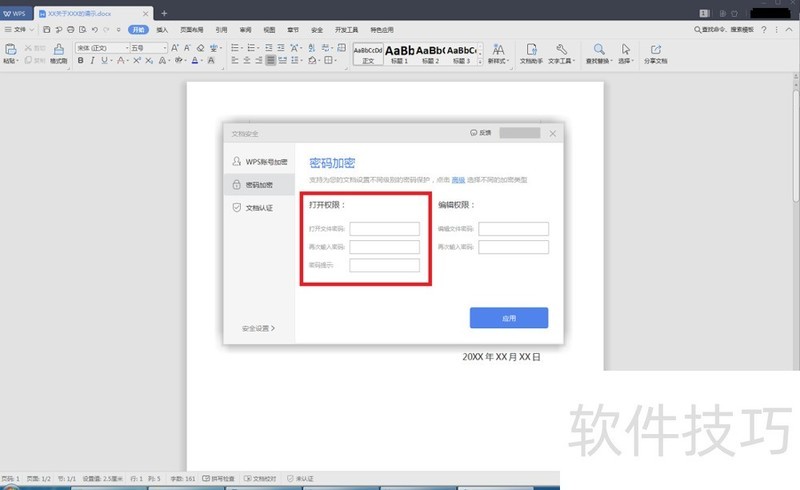Select WPS账号加密 in the dialog sidebar
Viewport: 800px width, 490px height.
tap(260, 161)
